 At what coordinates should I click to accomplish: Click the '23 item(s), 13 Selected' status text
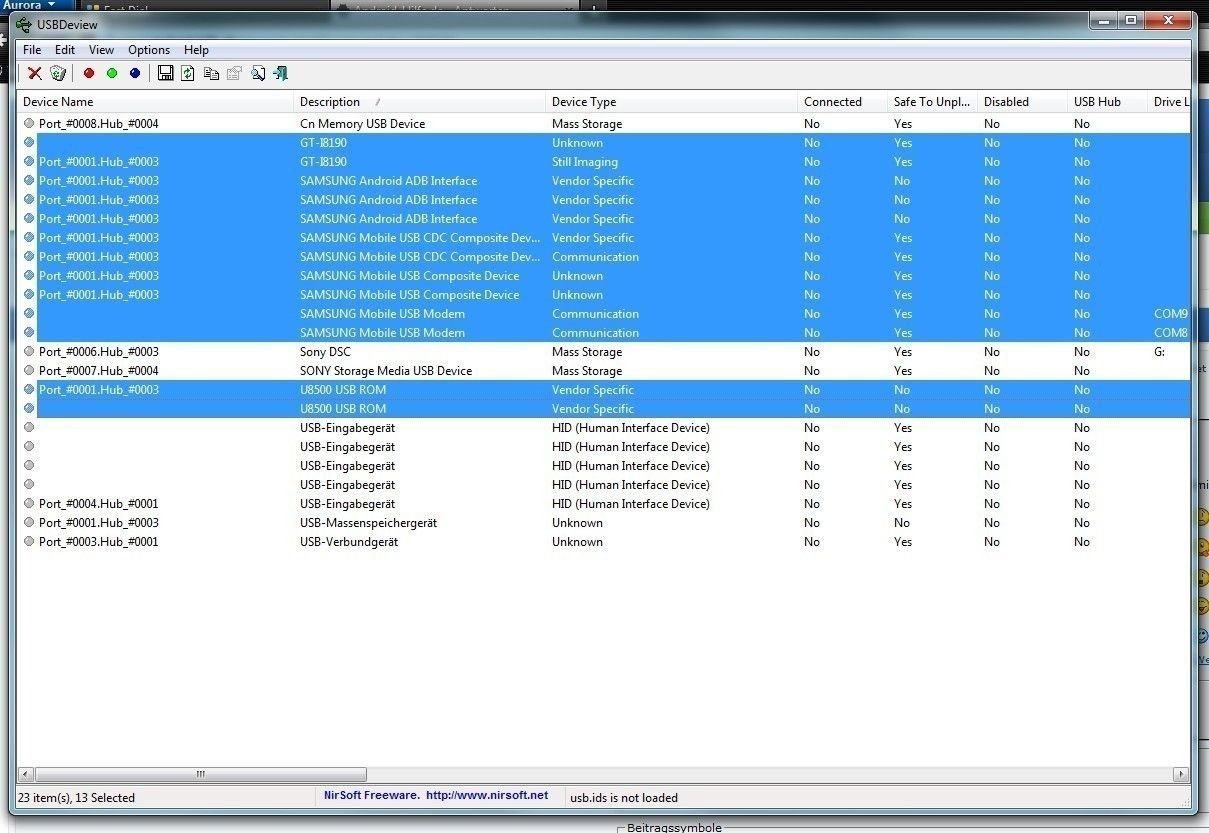[x=76, y=798]
